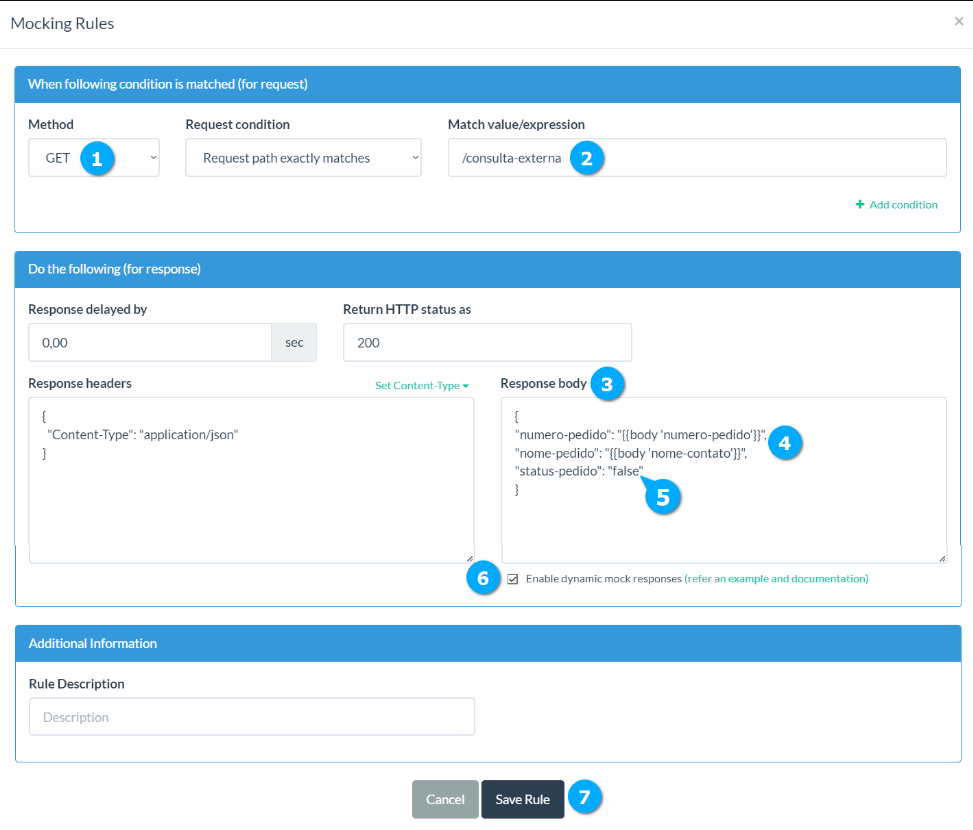Click the numbered marker 4 badge
This screenshot has width=973, height=830.
click(x=785, y=442)
